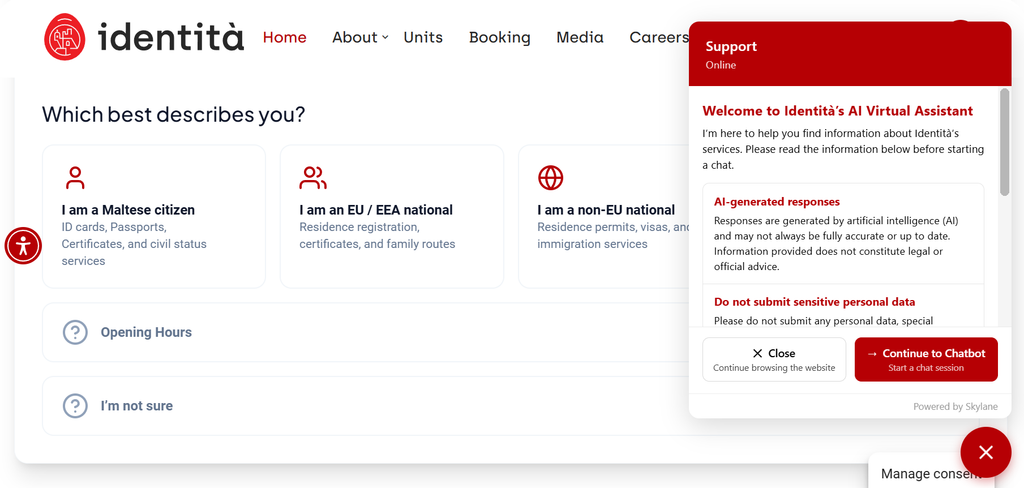
Task: Open the accessibility options icon
Action: point(24,246)
